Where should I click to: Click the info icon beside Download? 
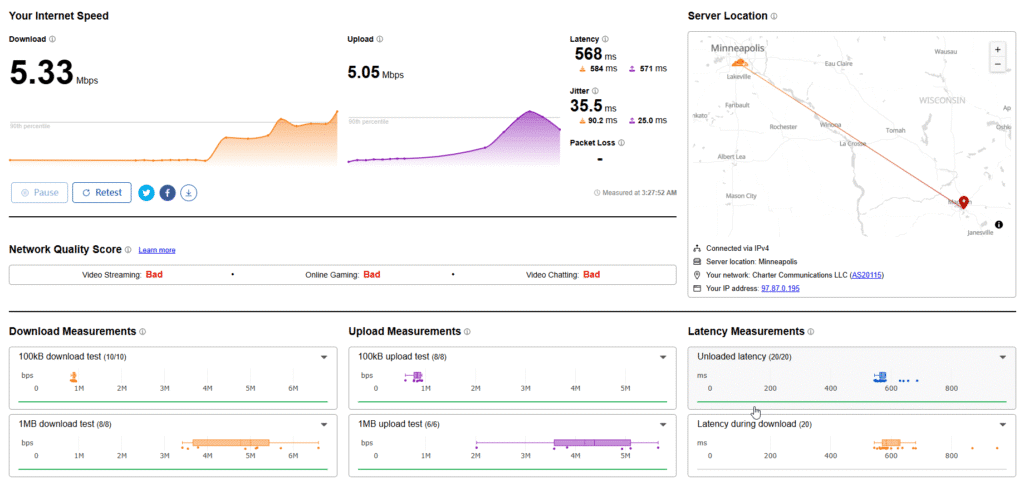(52, 40)
